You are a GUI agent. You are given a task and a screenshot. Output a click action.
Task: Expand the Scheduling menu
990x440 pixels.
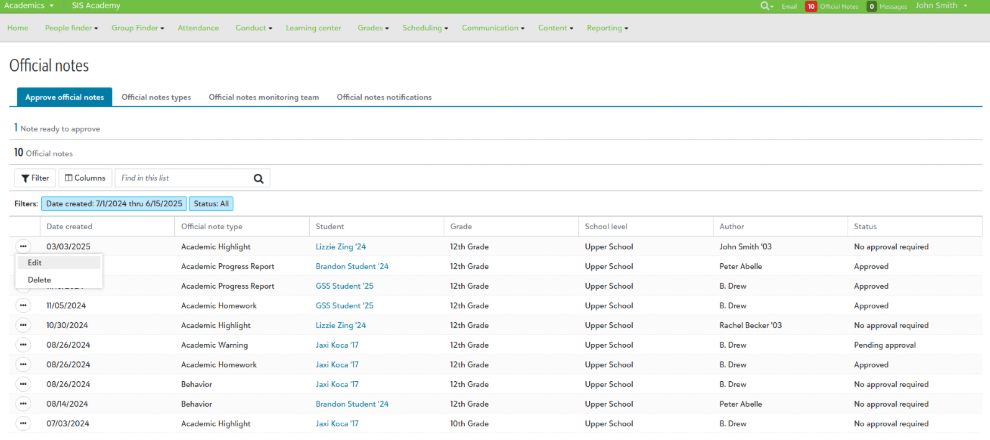point(425,28)
